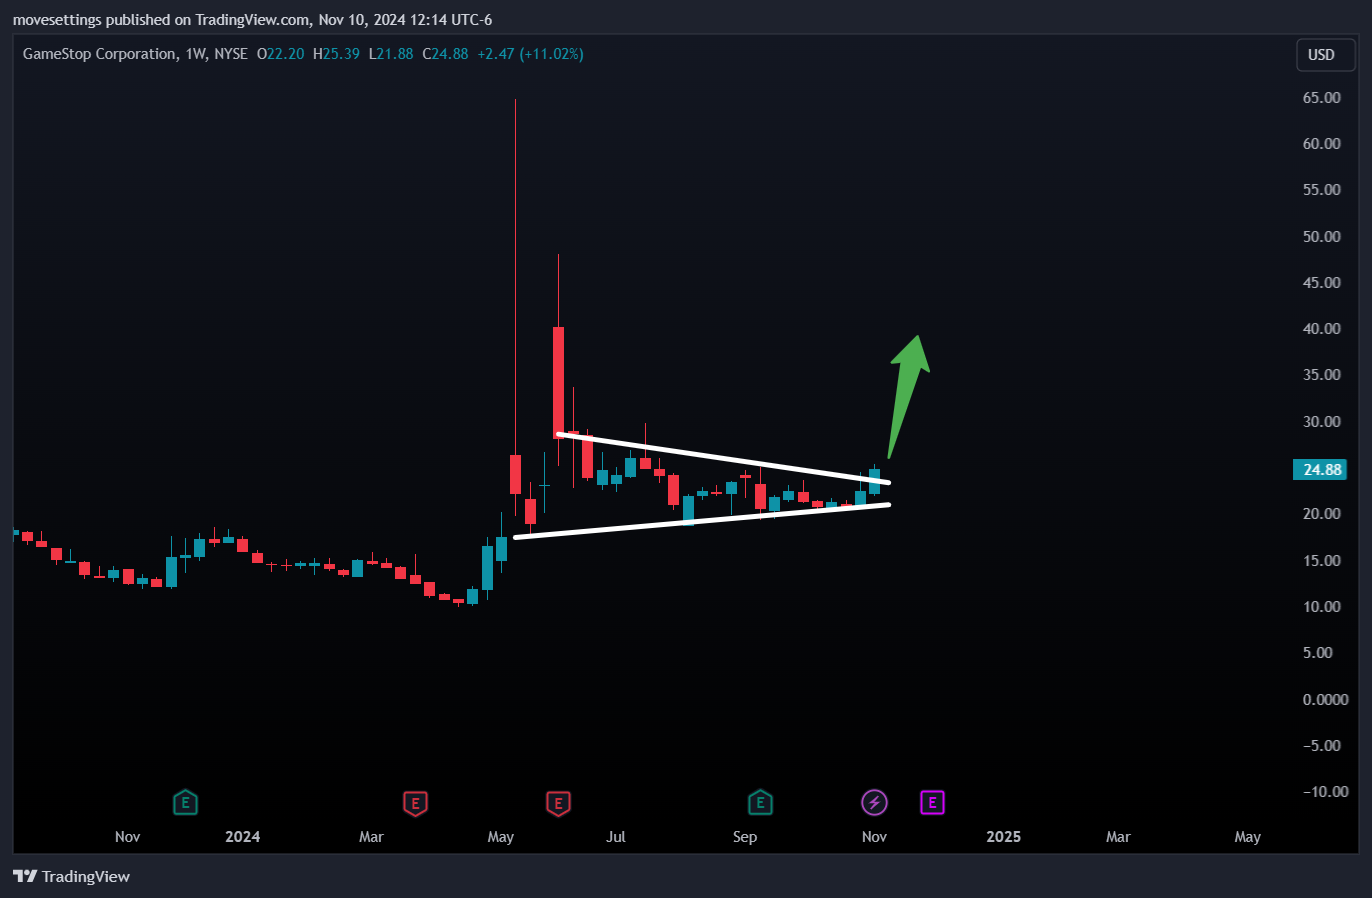Viewport: 1372px width, 898px height.
Task: Click the 2024 label on the time axis
Action: pos(242,836)
